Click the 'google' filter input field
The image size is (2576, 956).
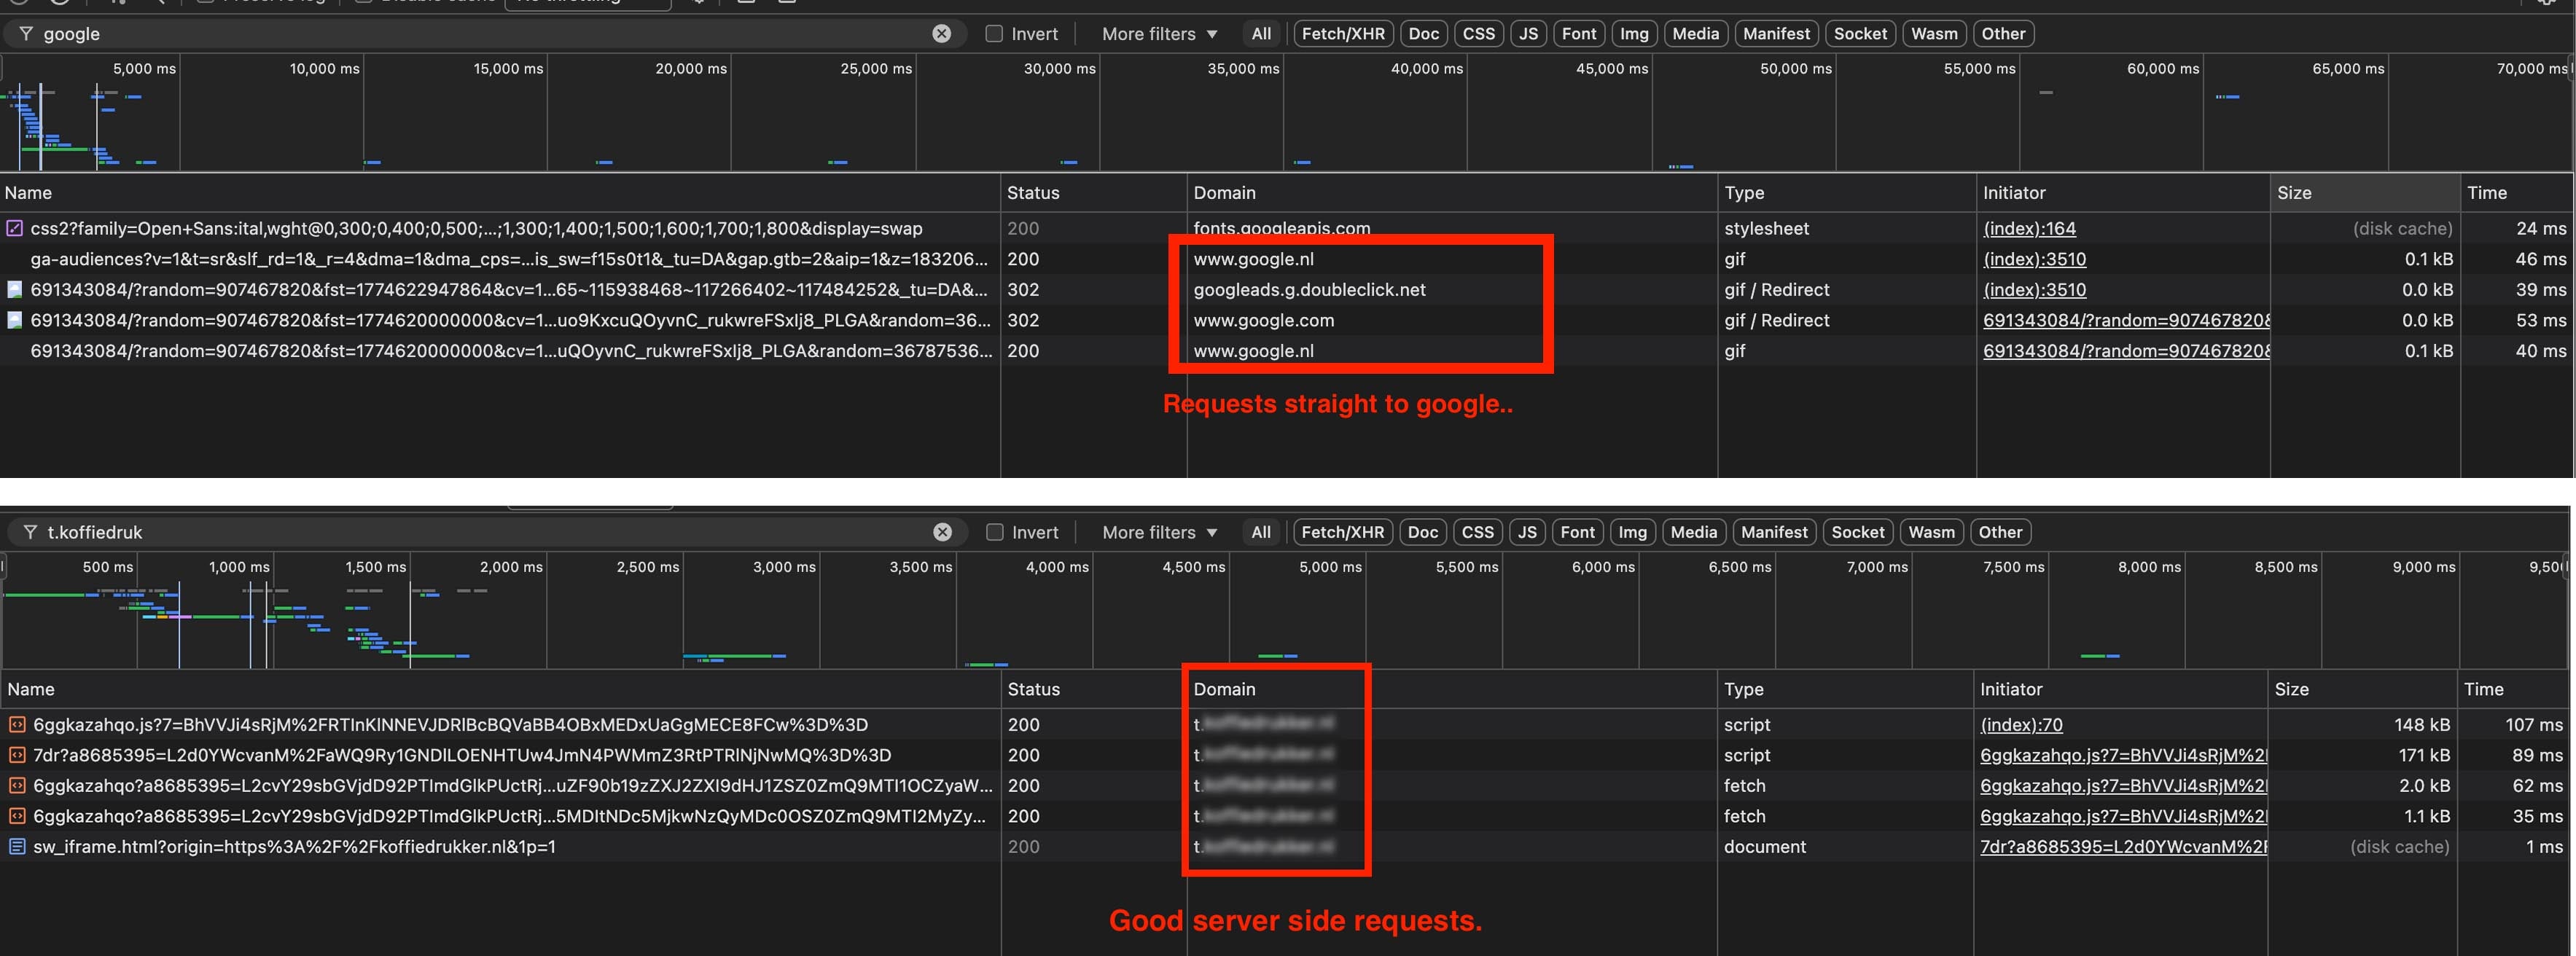(x=480, y=33)
